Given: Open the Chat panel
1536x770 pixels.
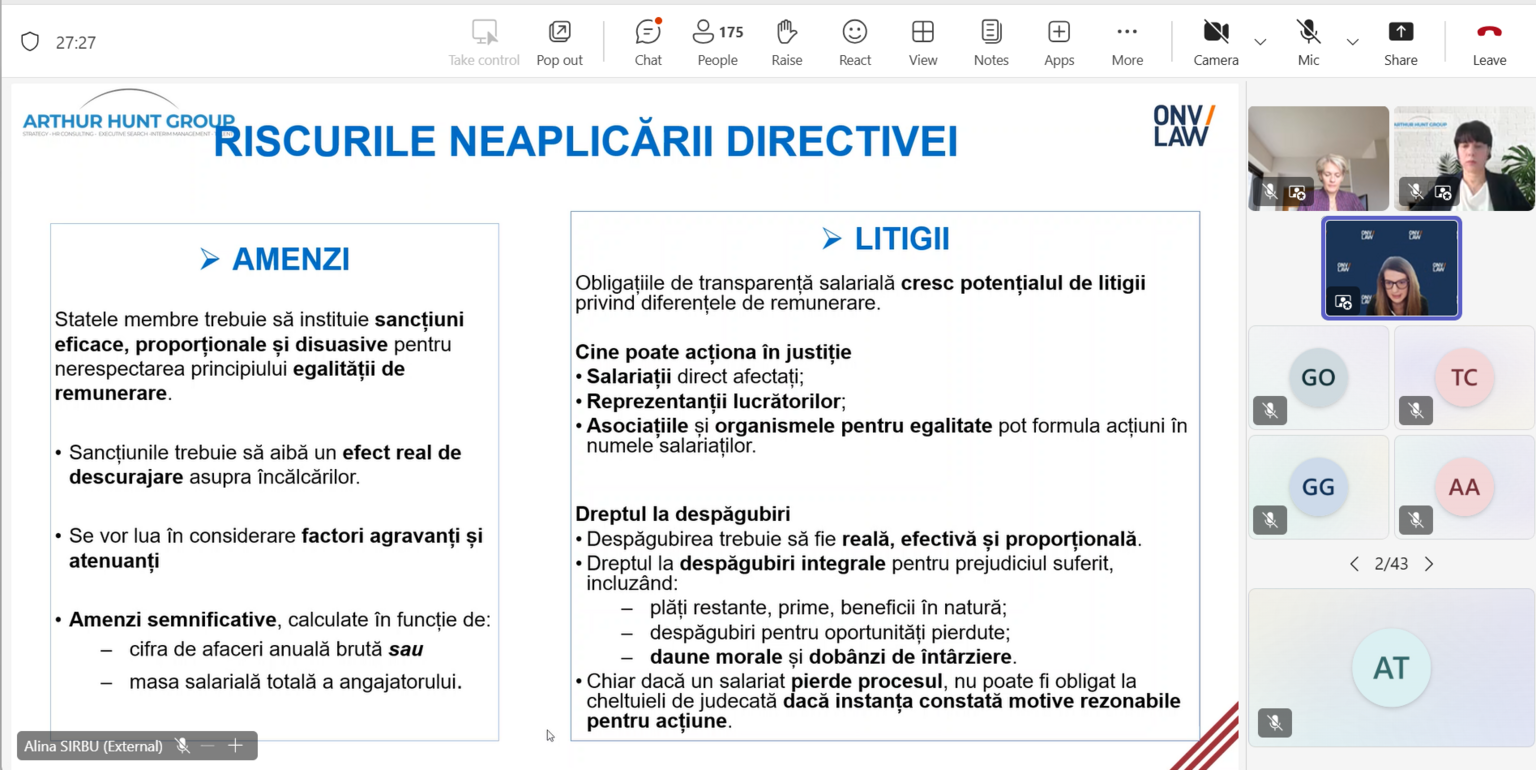Looking at the screenshot, I should click(648, 43).
